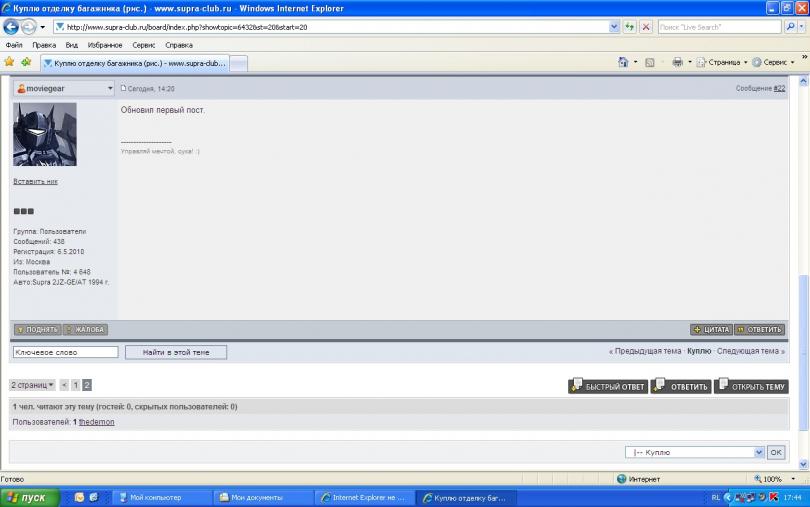Open message #22 link
810x507 pixels.
(779, 88)
